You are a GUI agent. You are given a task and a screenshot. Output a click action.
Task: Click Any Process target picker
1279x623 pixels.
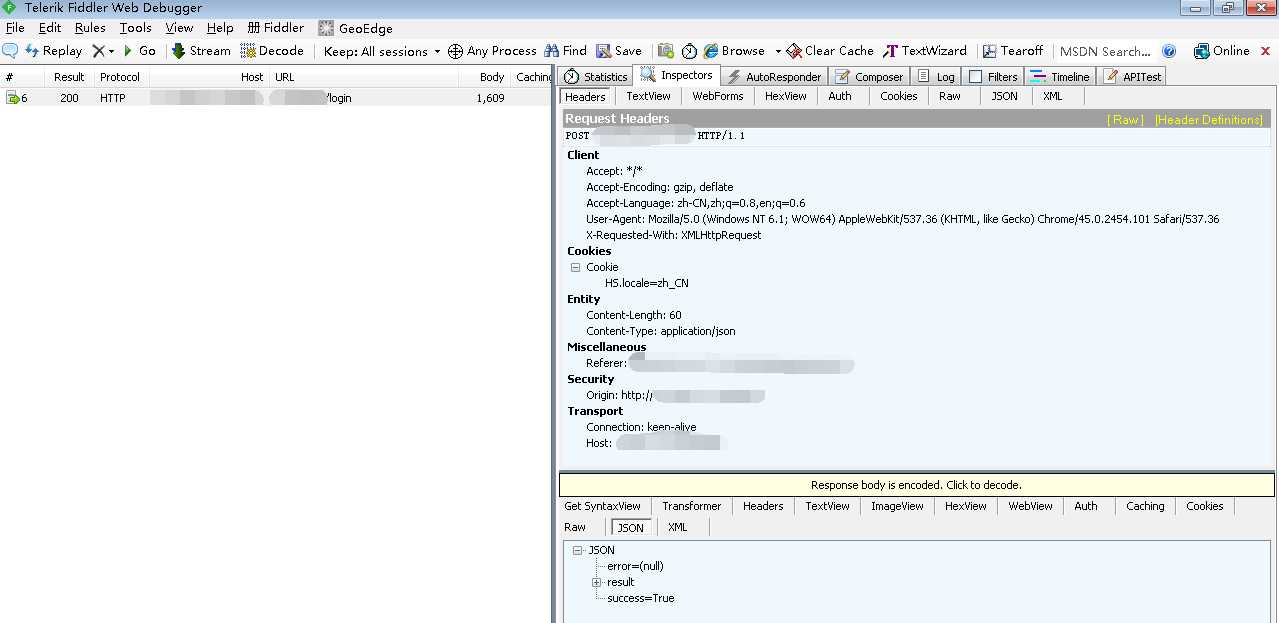pos(492,51)
